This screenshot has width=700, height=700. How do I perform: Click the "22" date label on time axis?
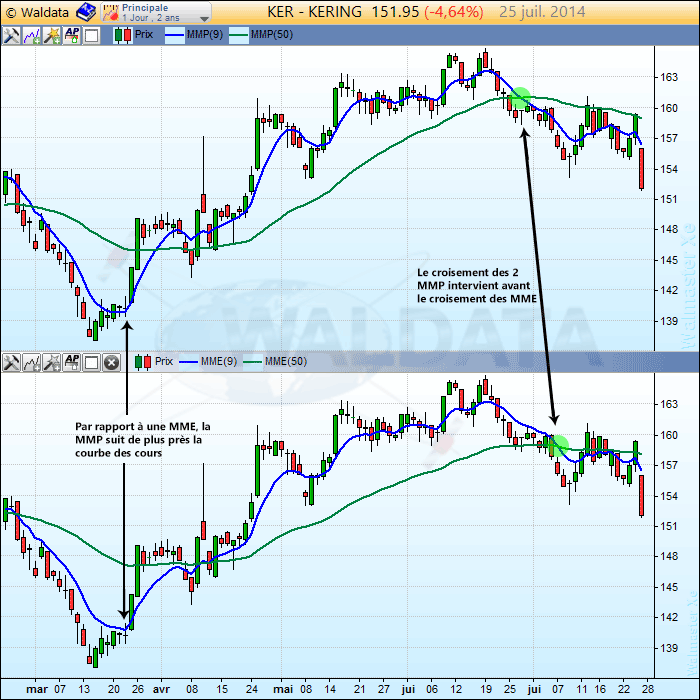click(x=624, y=689)
